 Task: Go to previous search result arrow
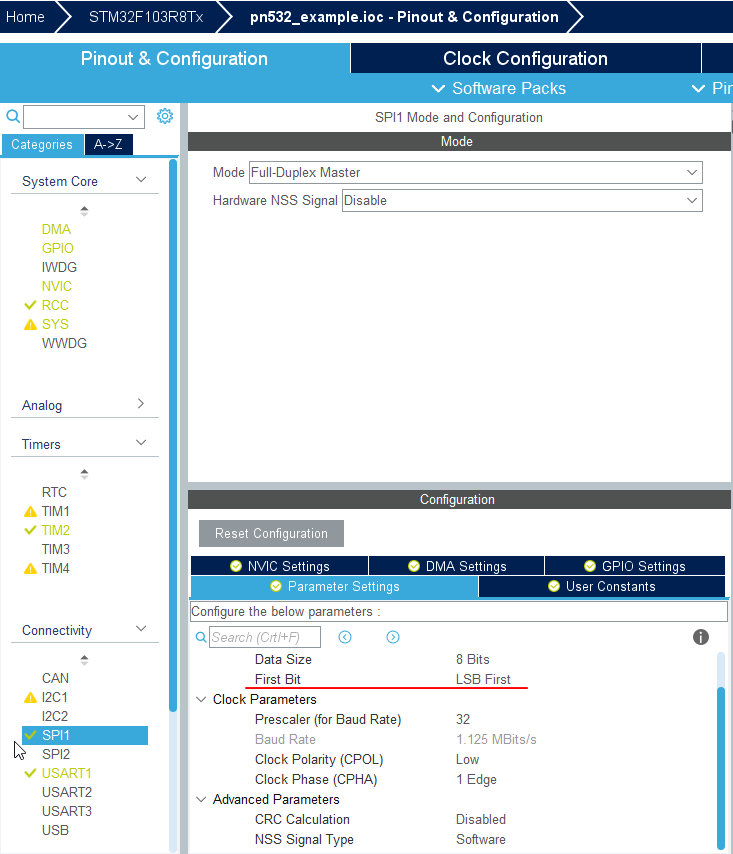point(345,637)
